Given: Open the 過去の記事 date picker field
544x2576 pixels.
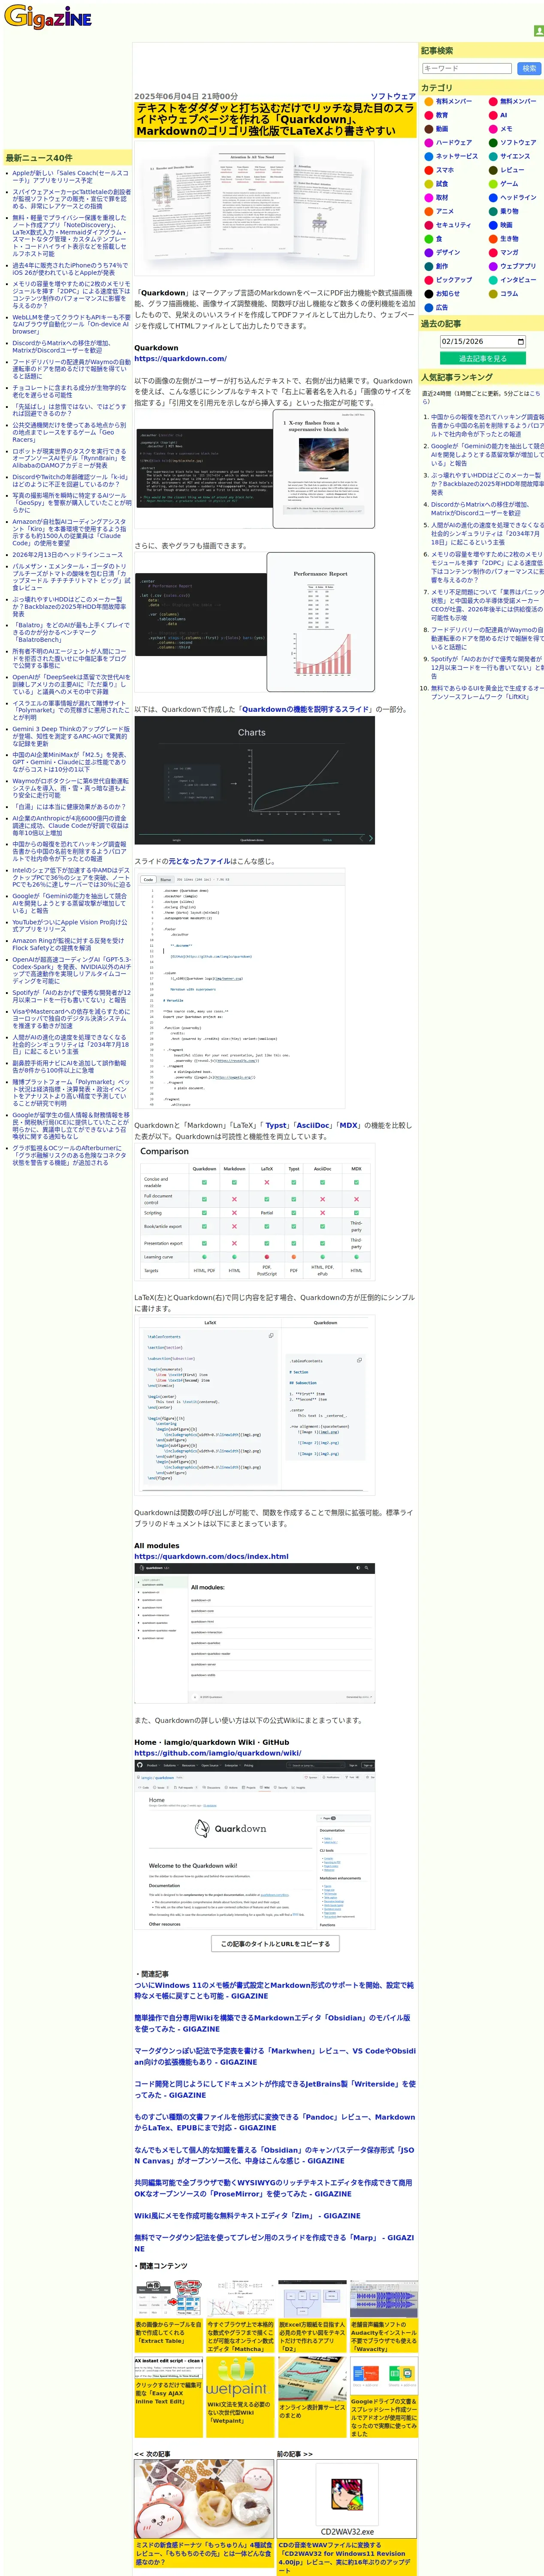Looking at the screenshot, I should [x=483, y=342].
